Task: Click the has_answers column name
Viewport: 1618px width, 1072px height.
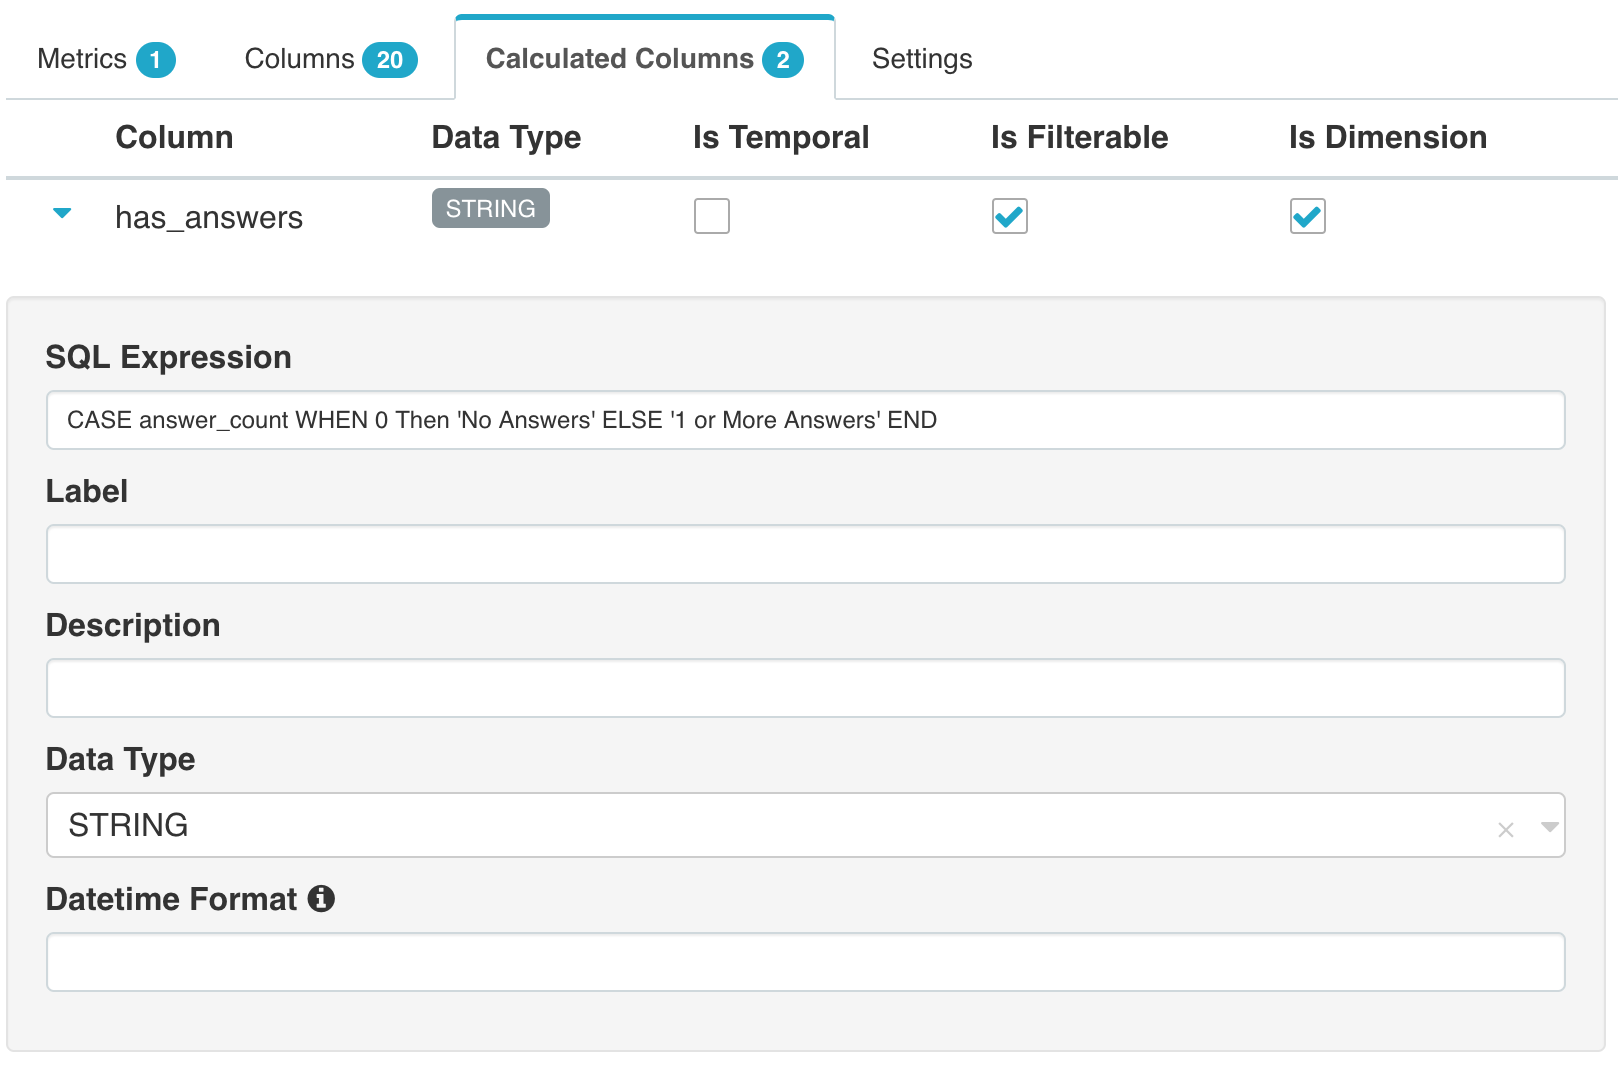Action: click(208, 217)
